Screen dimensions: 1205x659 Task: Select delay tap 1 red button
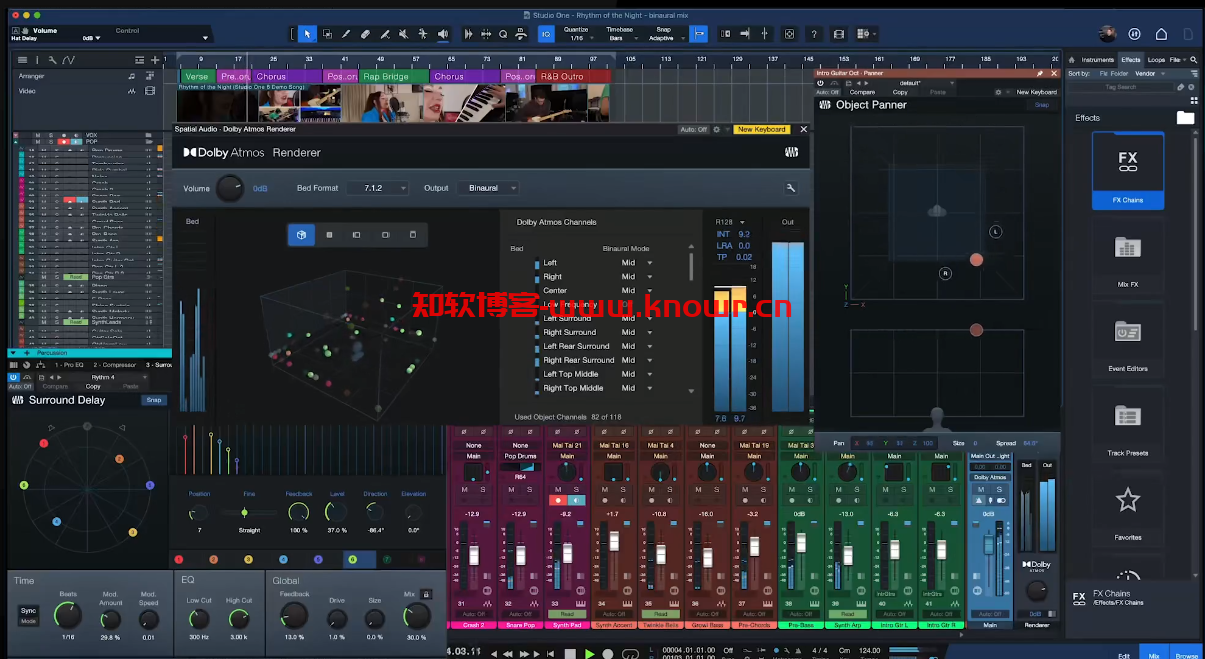point(179,560)
